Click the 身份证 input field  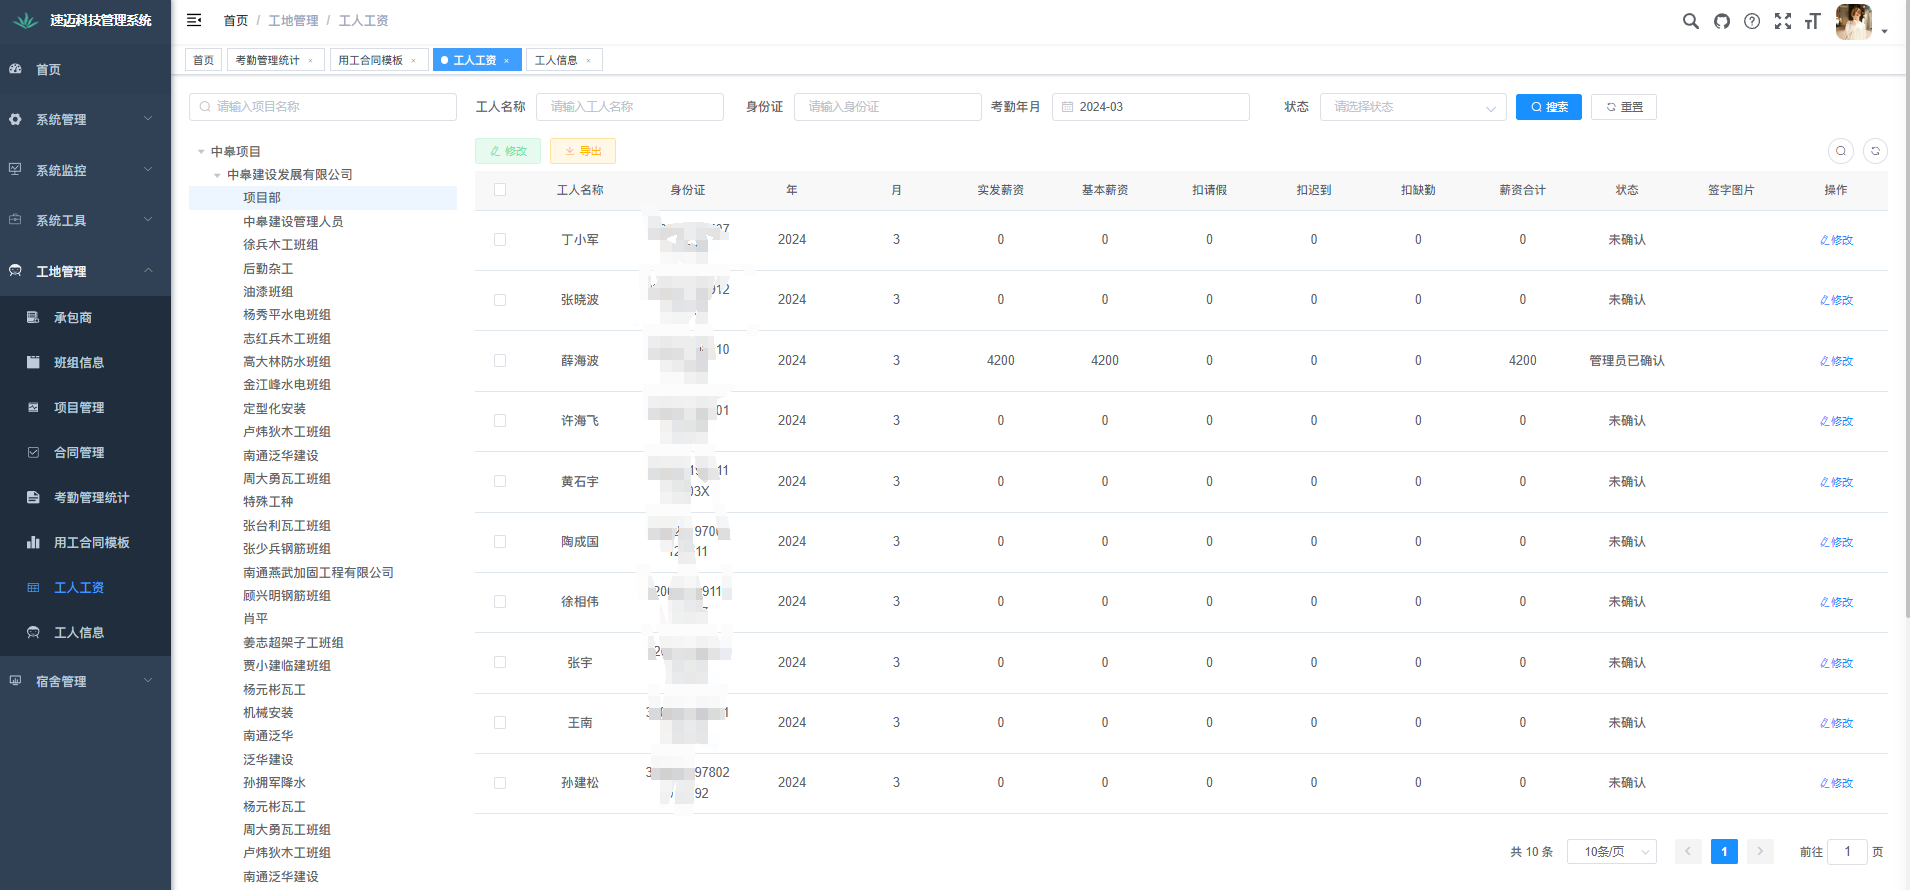888,106
